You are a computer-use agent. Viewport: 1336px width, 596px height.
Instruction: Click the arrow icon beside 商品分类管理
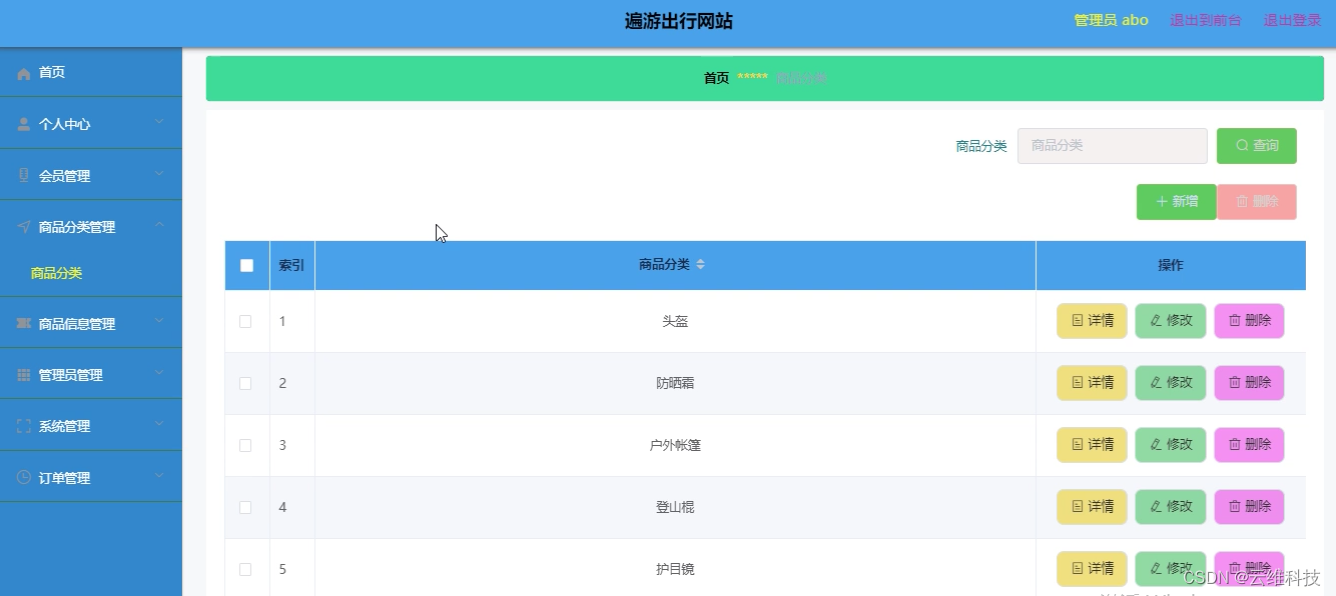tap(24, 227)
